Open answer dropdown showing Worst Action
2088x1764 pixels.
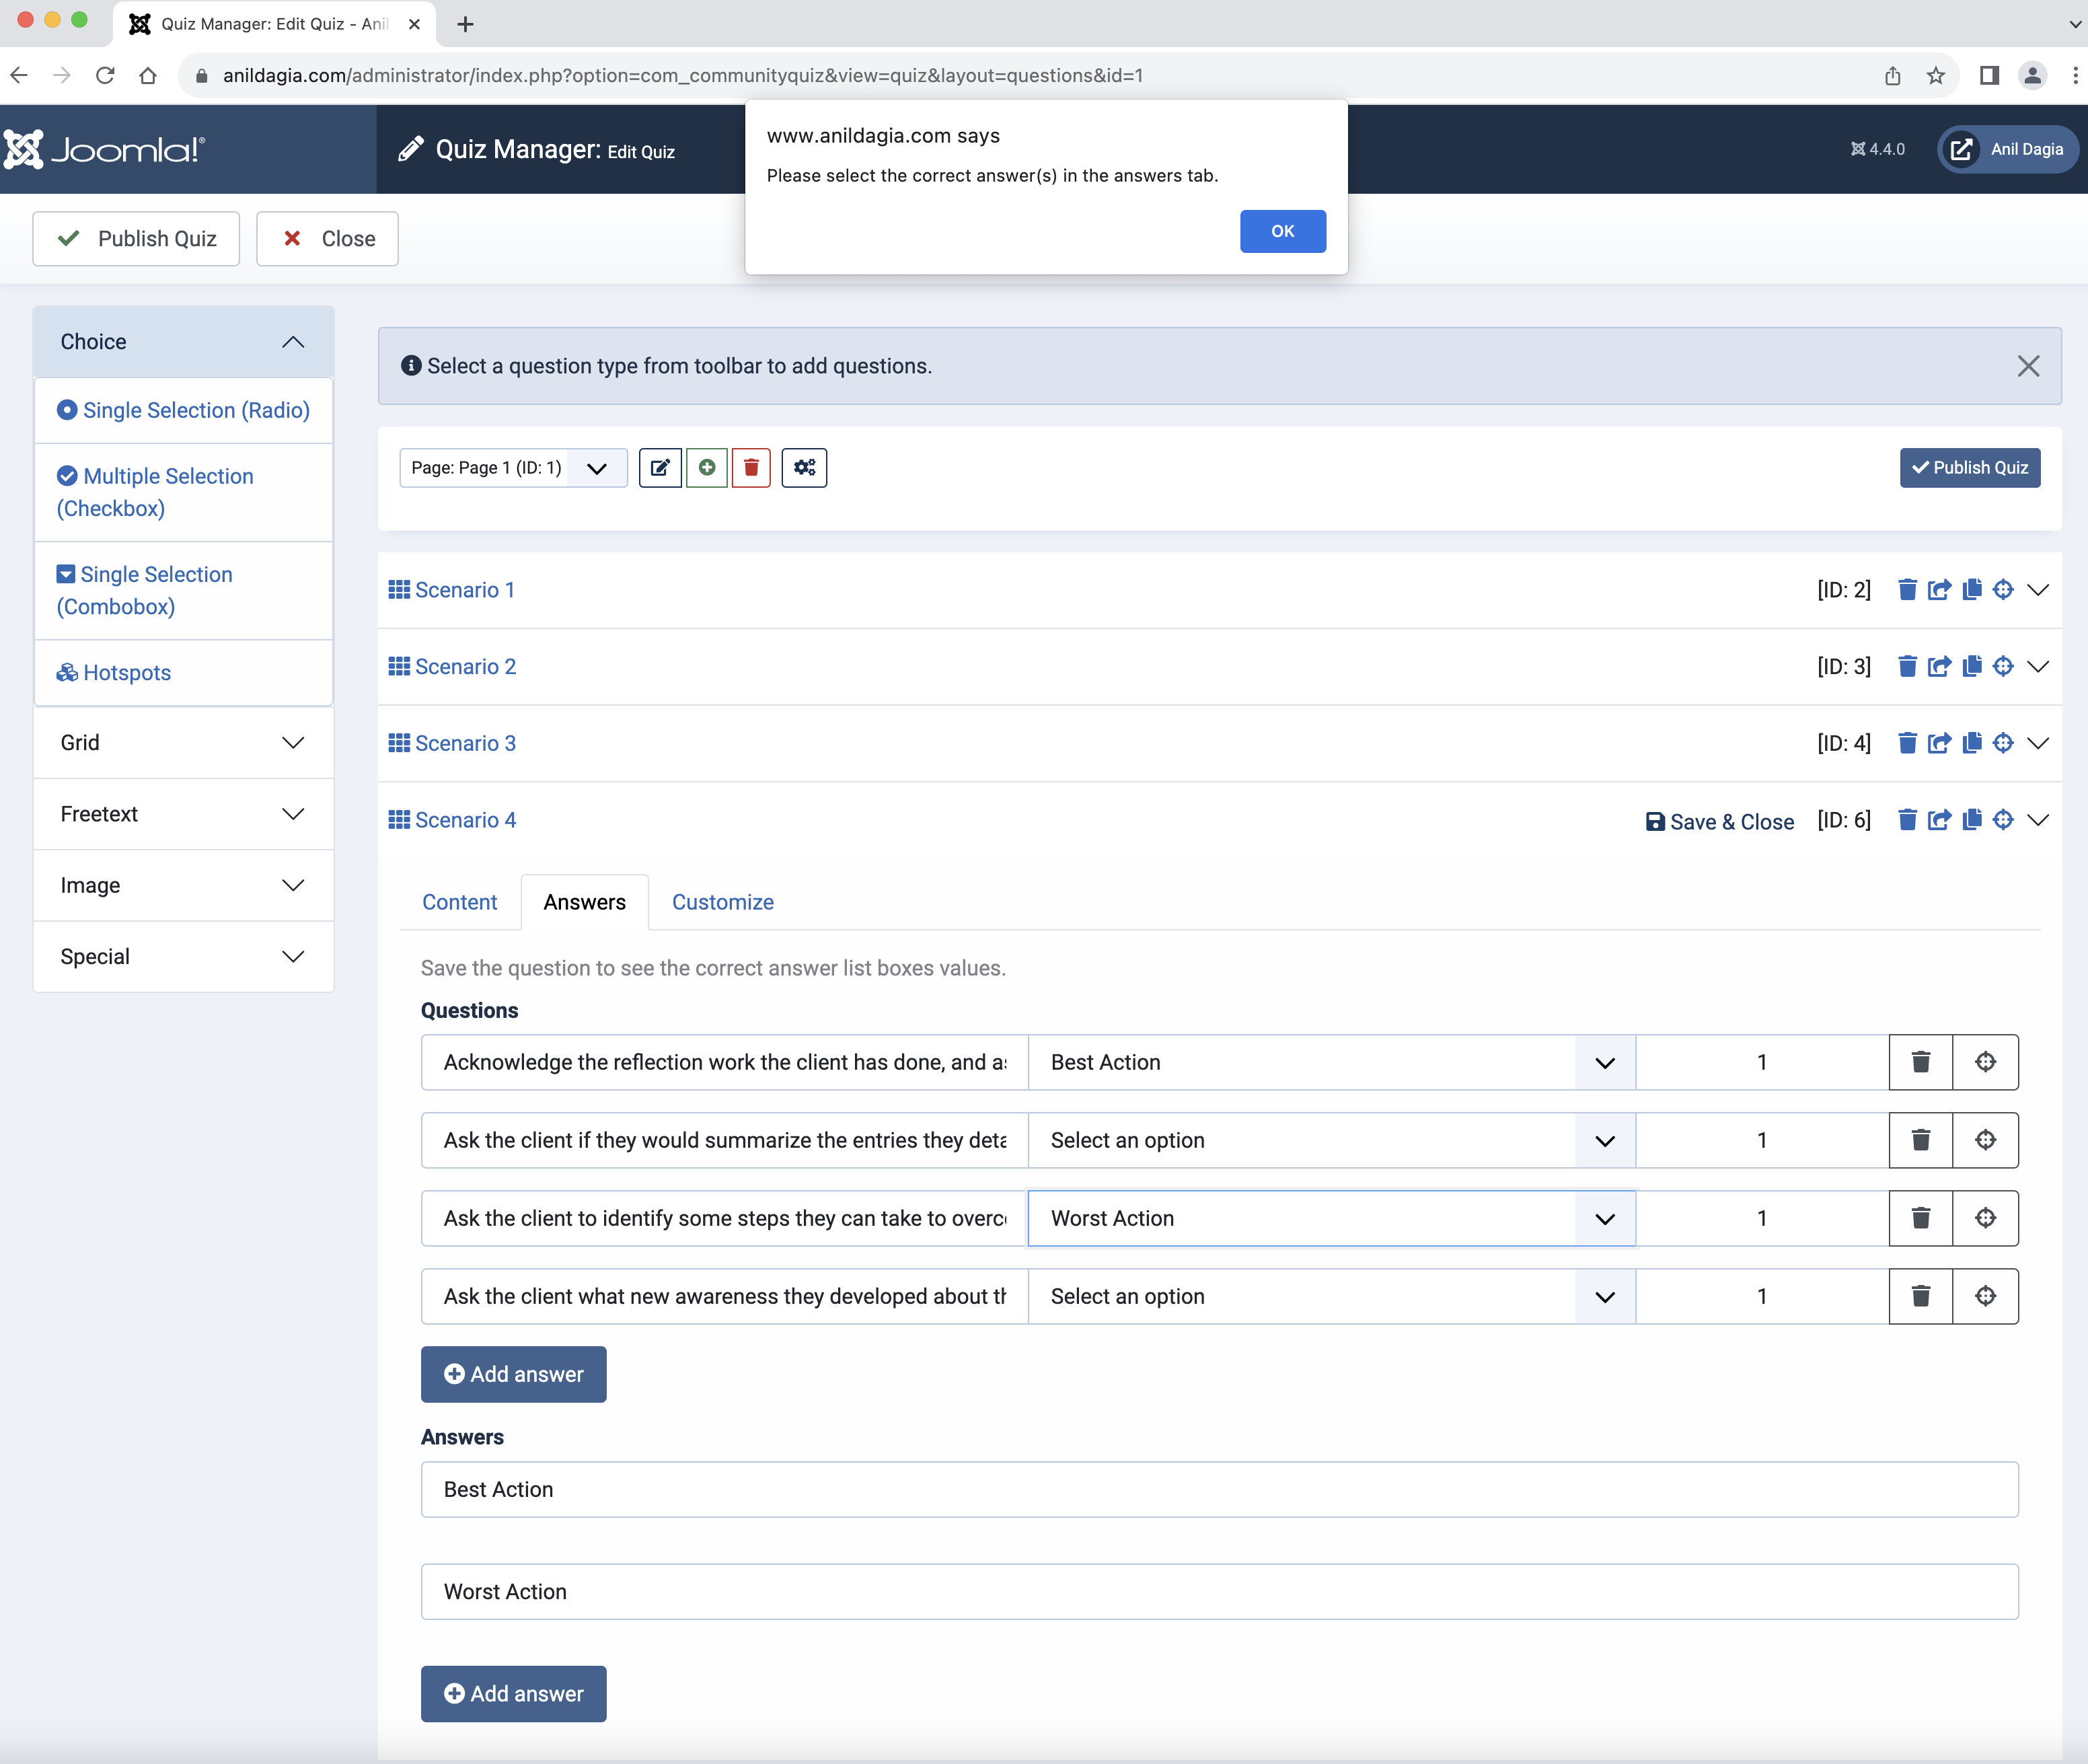pos(1330,1218)
